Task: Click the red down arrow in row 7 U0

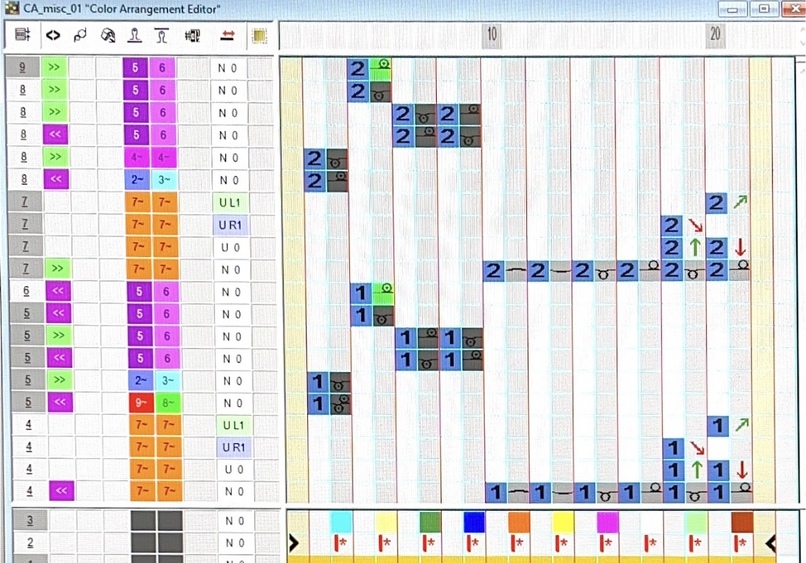Action: pos(740,247)
